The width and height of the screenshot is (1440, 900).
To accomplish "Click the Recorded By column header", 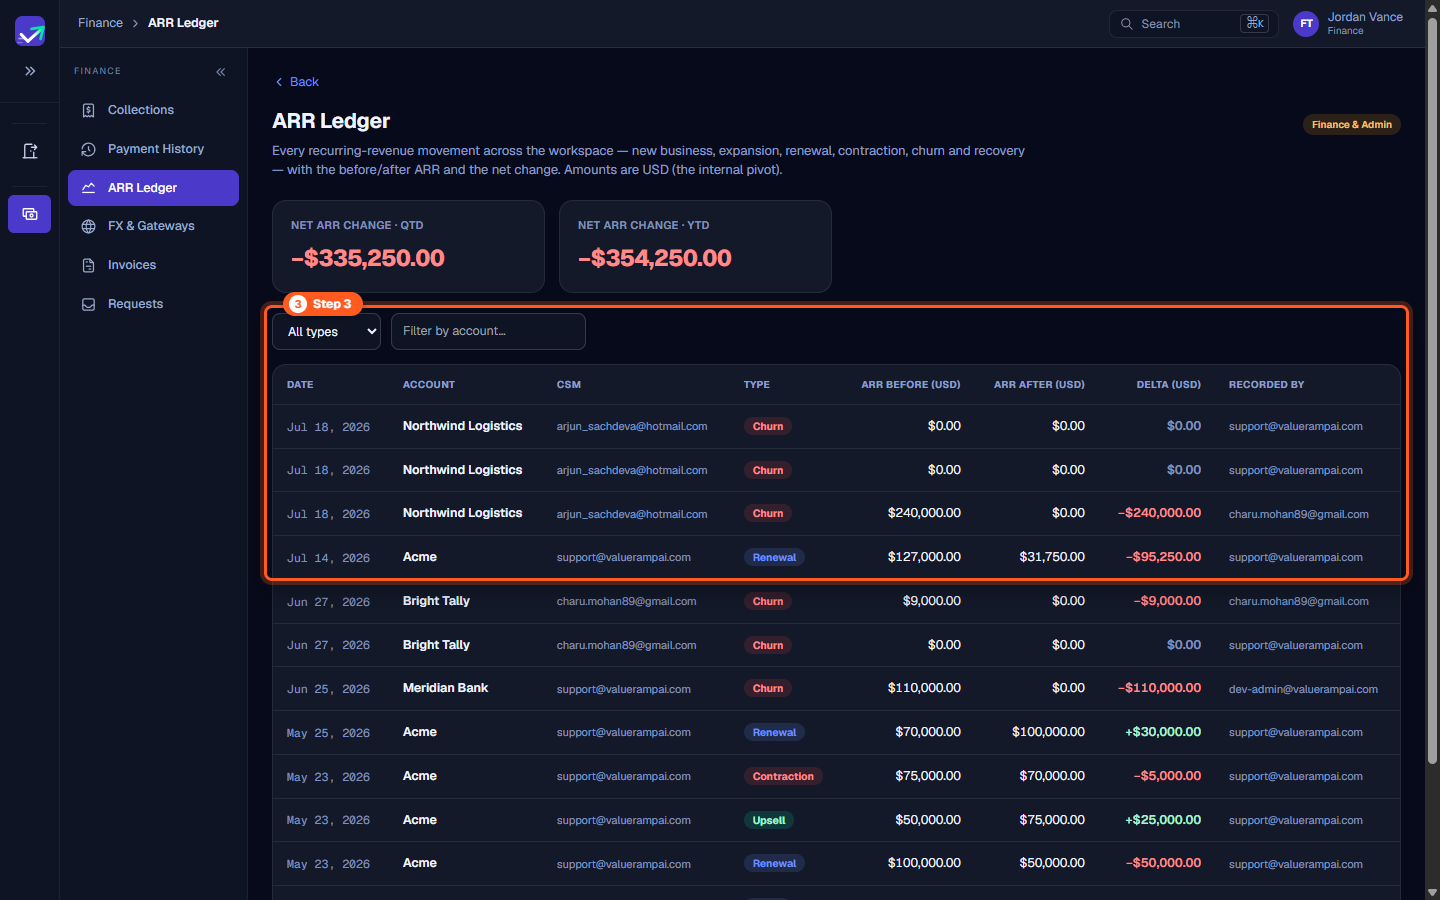I will coord(1266,385).
